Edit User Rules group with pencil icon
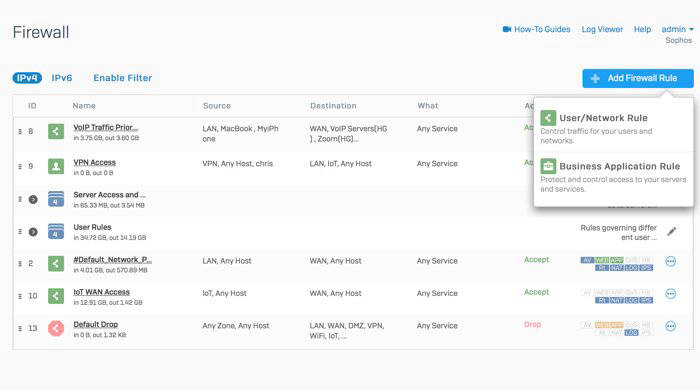The width and height of the screenshot is (700, 390). tap(671, 232)
